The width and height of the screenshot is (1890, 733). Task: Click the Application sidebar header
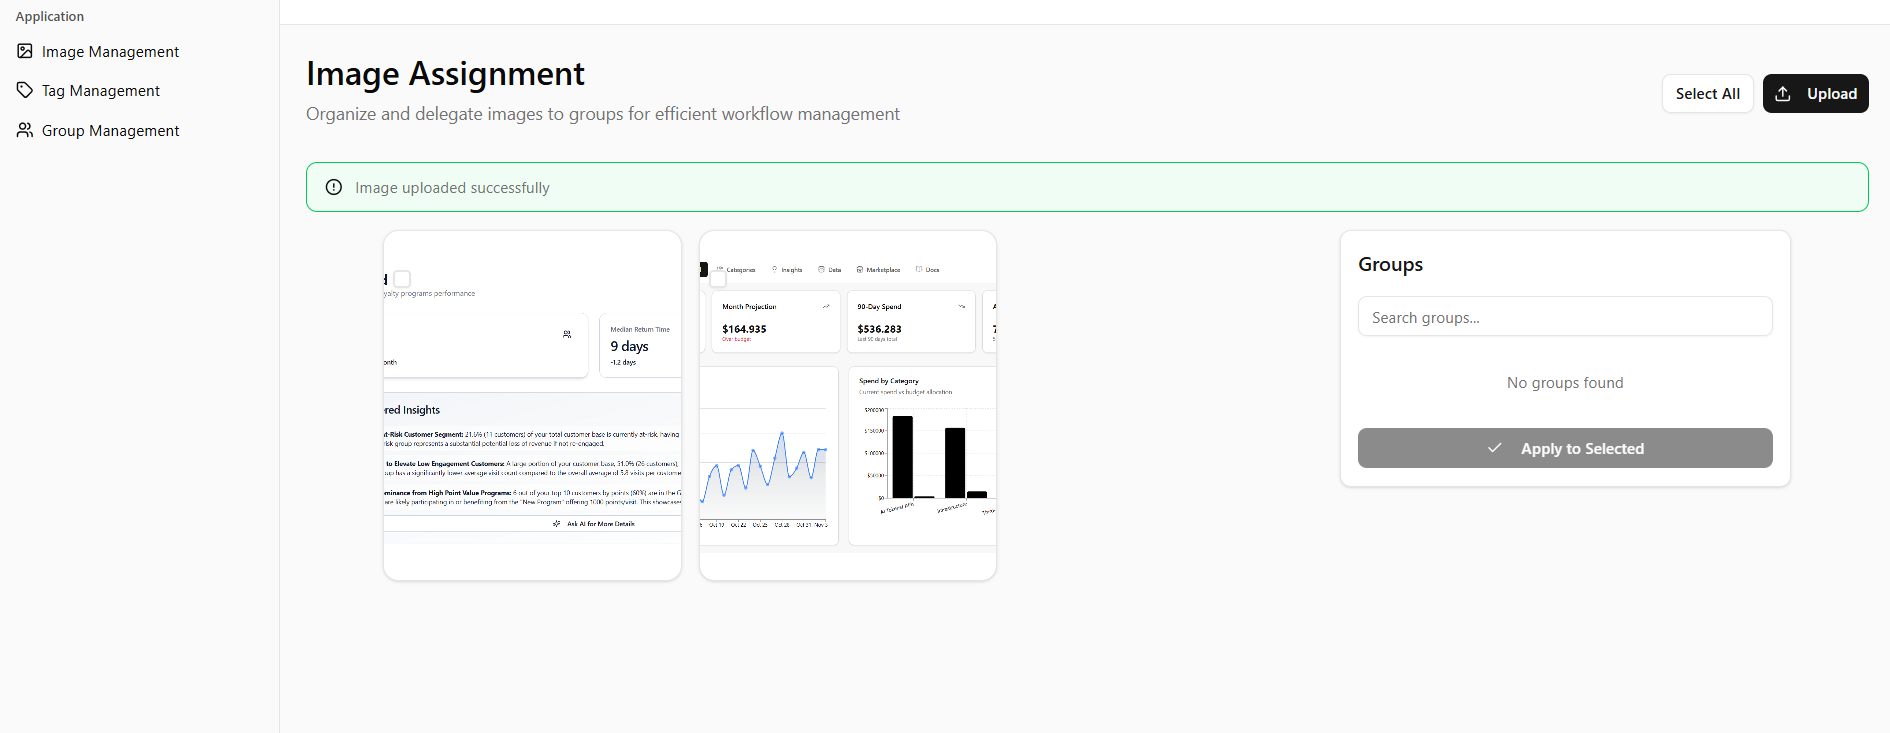[50, 17]
